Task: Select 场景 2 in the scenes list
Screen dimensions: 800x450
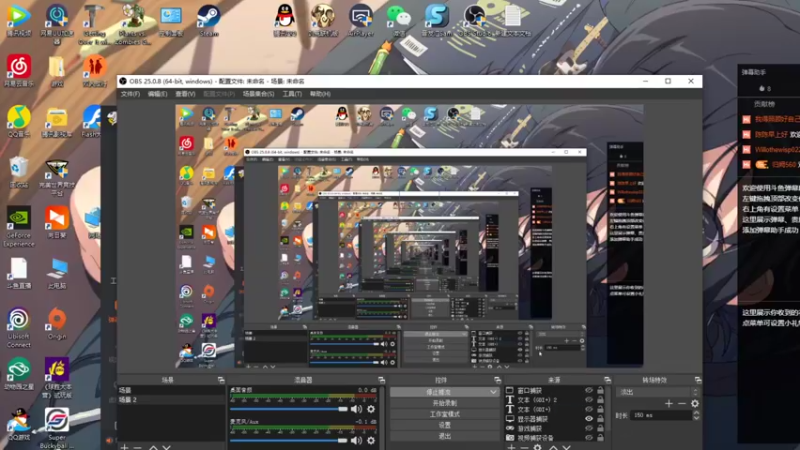Action: 171,400
